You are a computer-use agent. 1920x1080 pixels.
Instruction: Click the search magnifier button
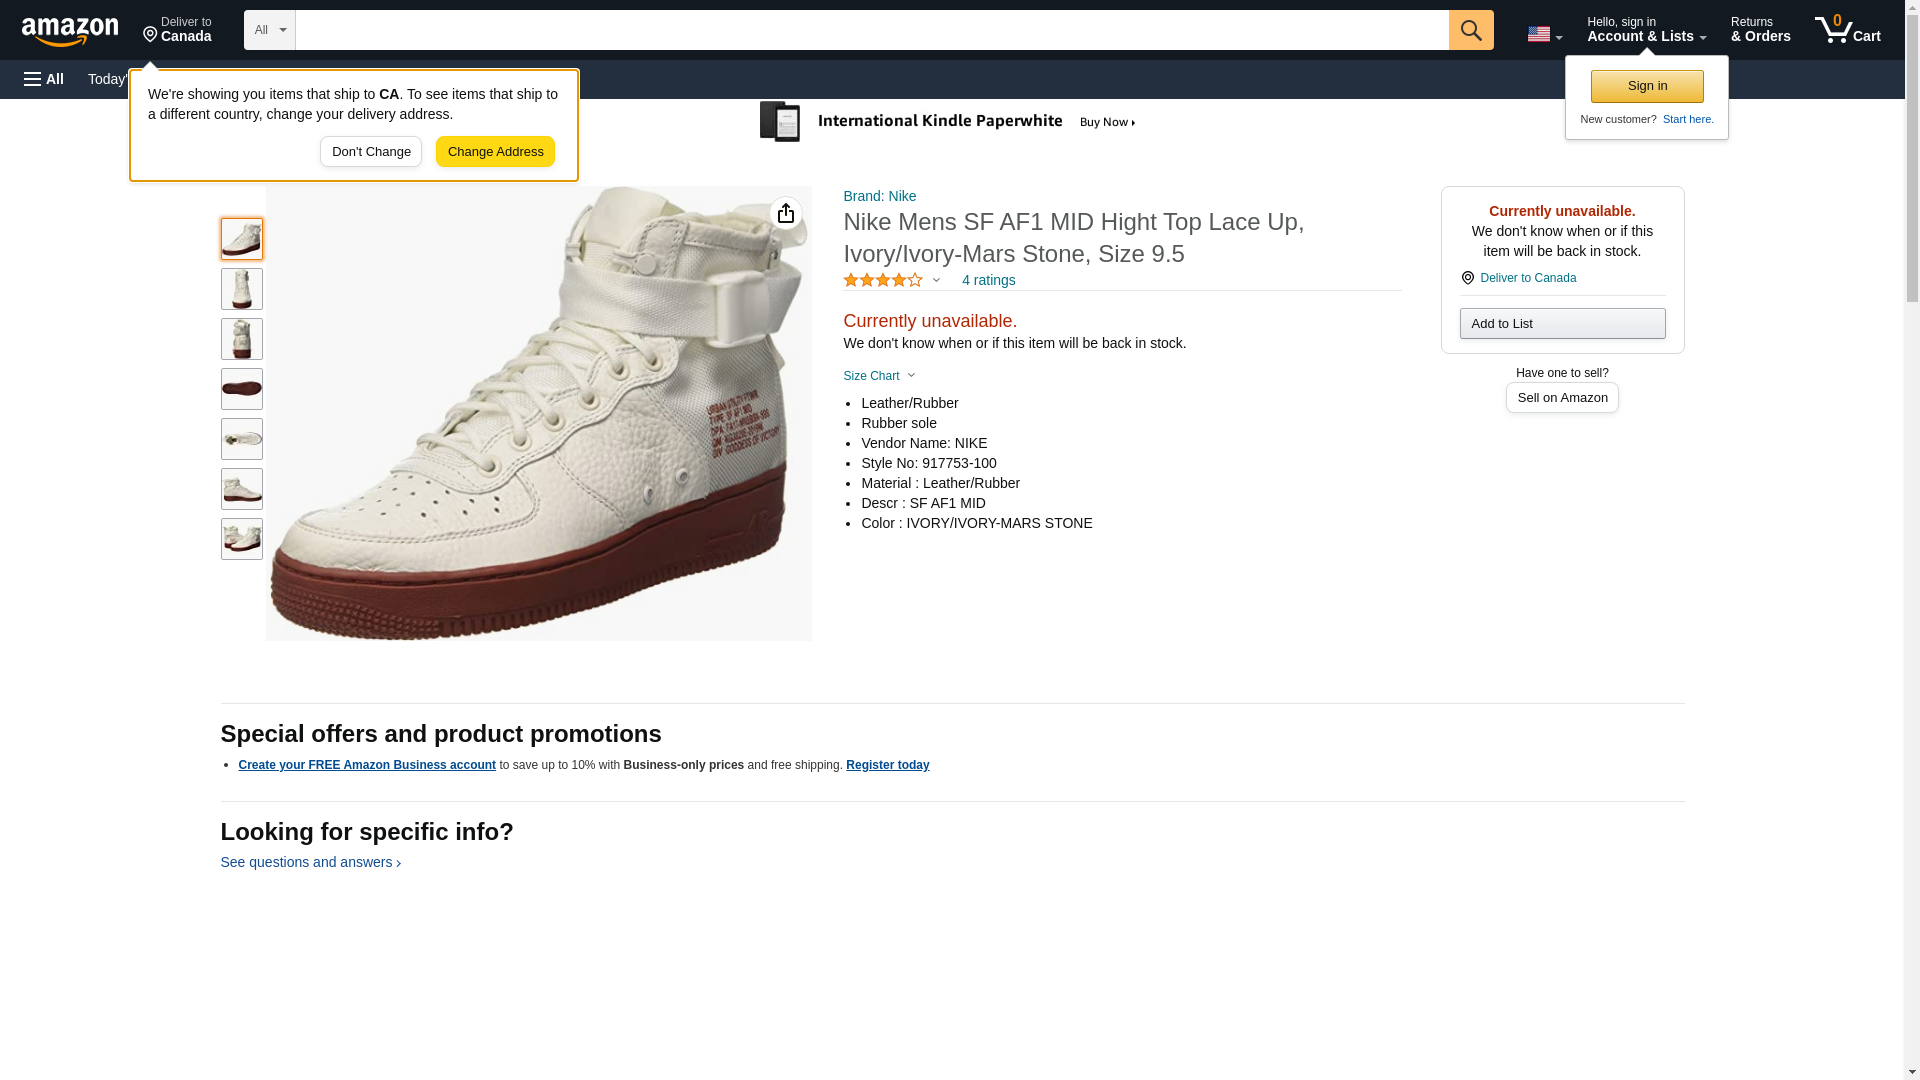click(x=1470, y=30)
